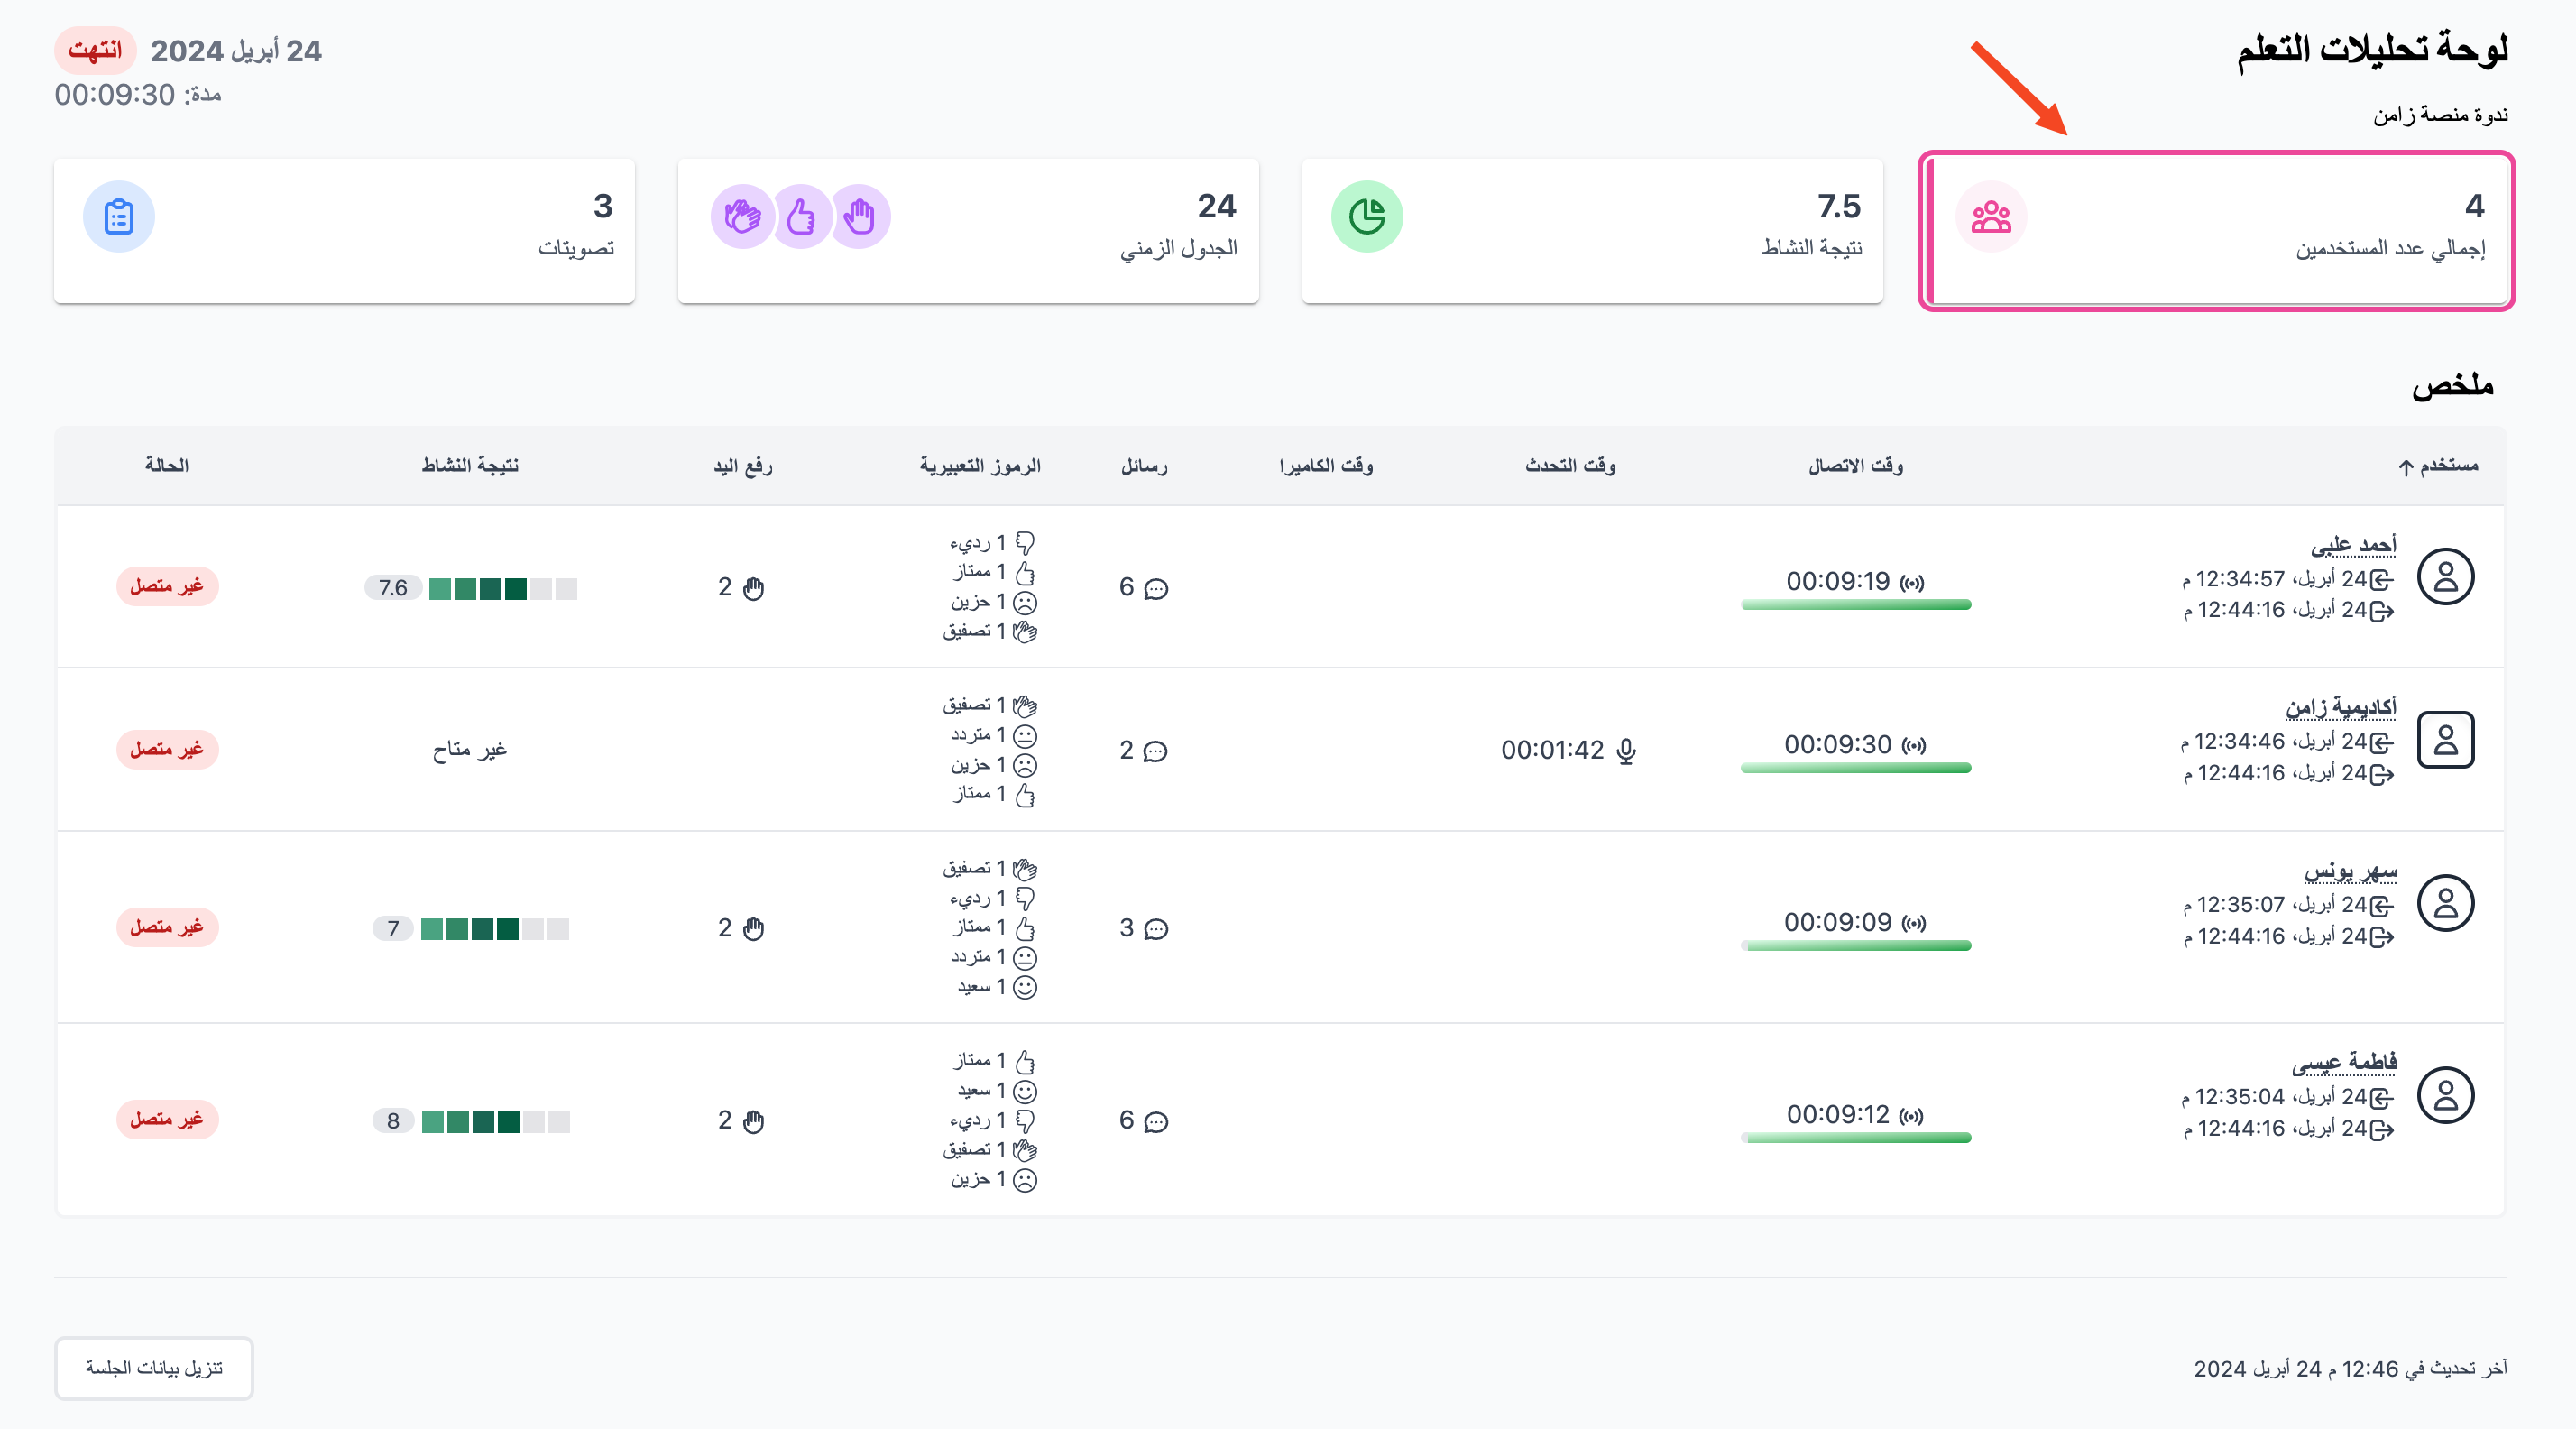The height and width of the screenshot is (1429, 2576).
Task: Click the غير متاح activity score text
Action: pos(469,750)
